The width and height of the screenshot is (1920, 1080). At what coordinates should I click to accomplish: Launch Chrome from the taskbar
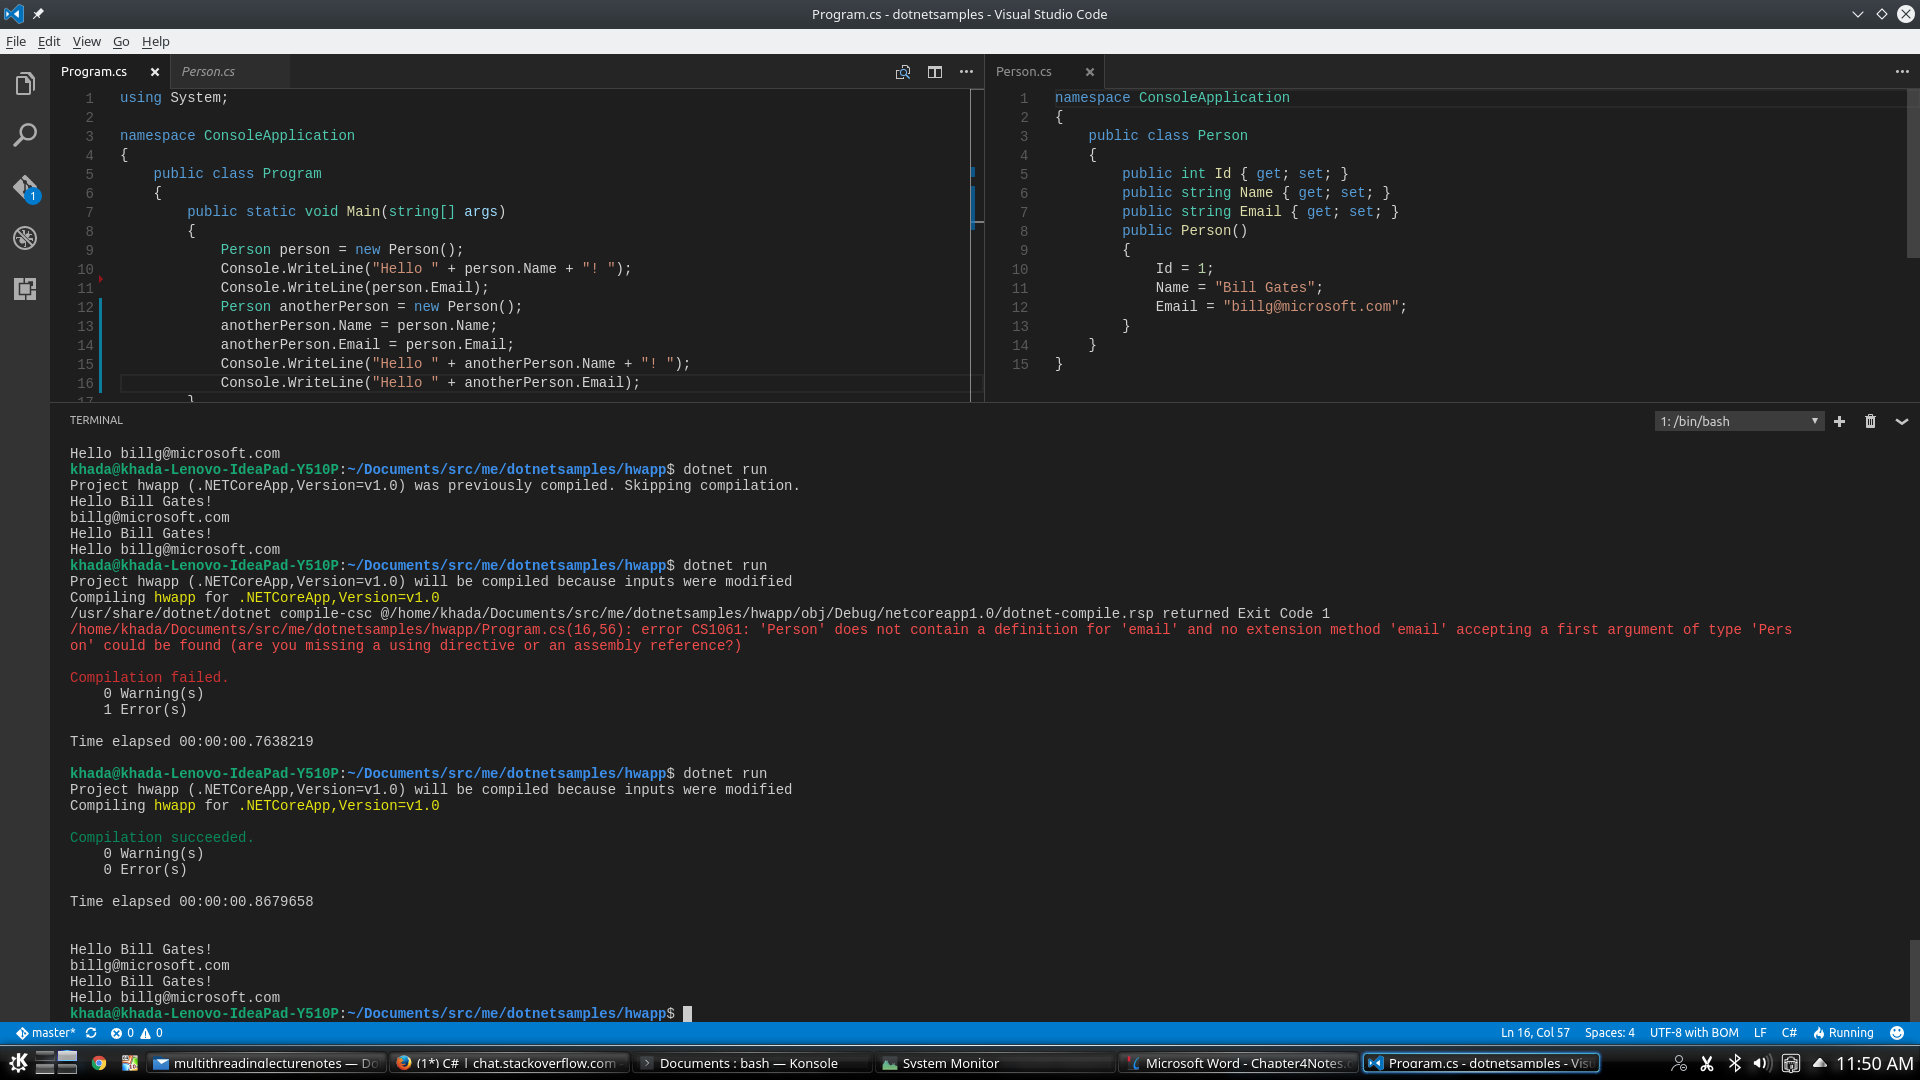99,1063
